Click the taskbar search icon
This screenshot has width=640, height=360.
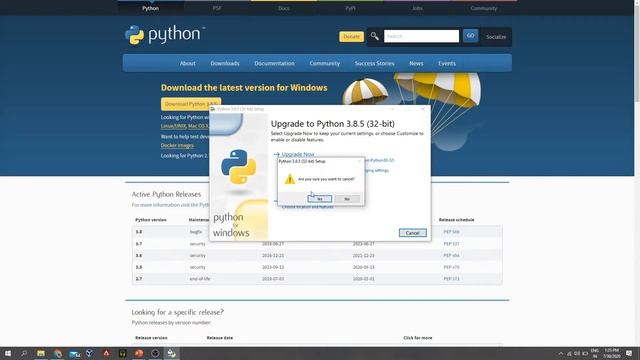[x=24, y=353]
